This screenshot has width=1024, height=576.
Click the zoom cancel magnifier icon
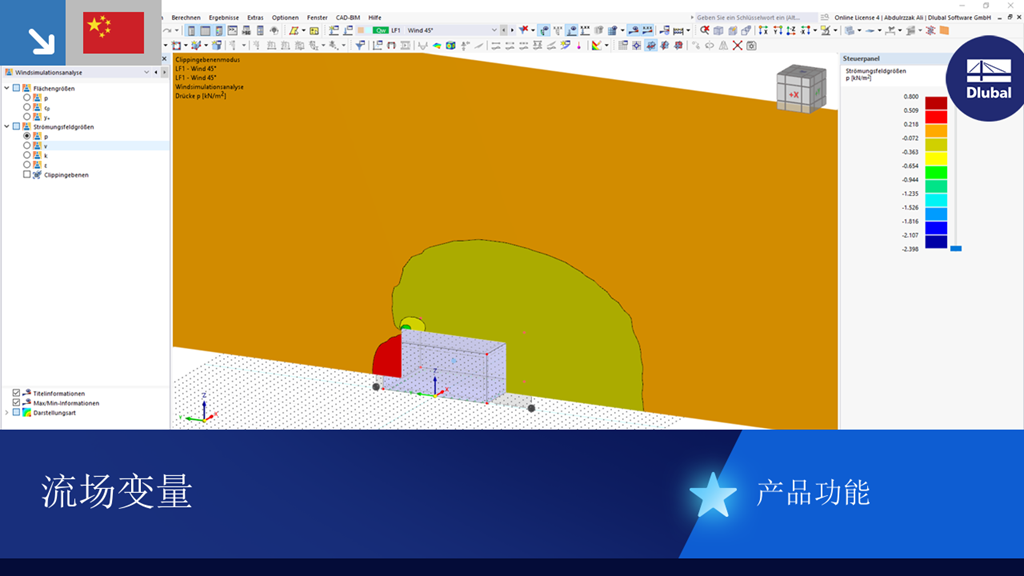[705, 30]
